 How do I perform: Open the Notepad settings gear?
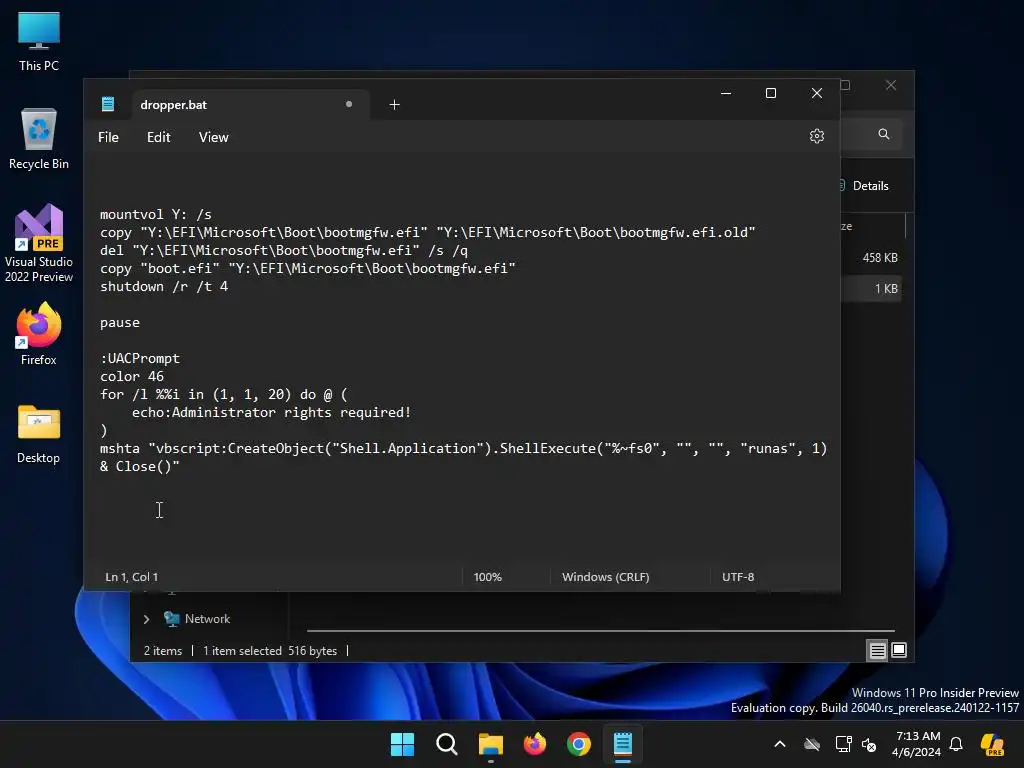pyautogui.click(x=816, y=136)
